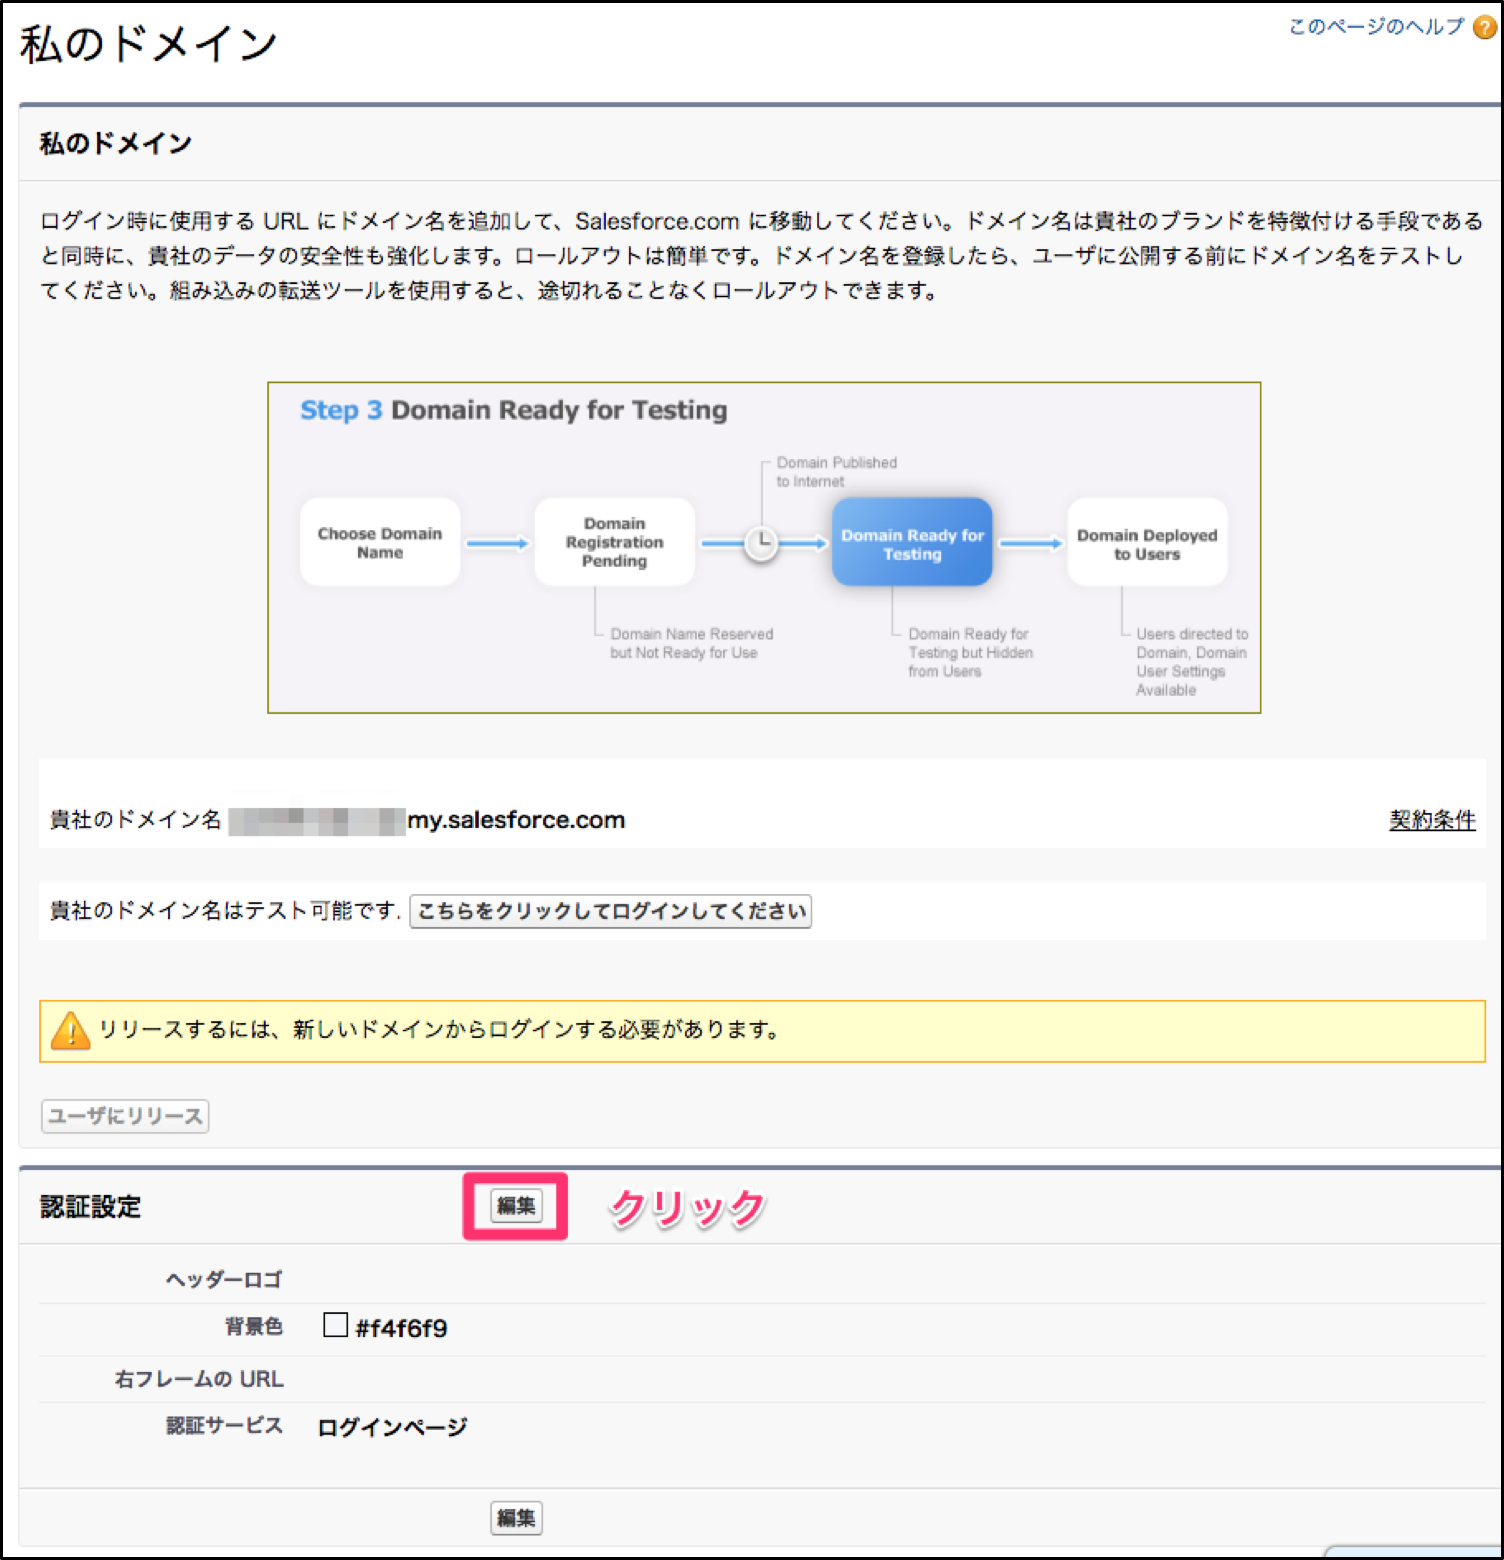The height and width of the screenshot is (1560, 1504).
Task: Click the Domain Registration Pending step box
Action: (614, 542)
